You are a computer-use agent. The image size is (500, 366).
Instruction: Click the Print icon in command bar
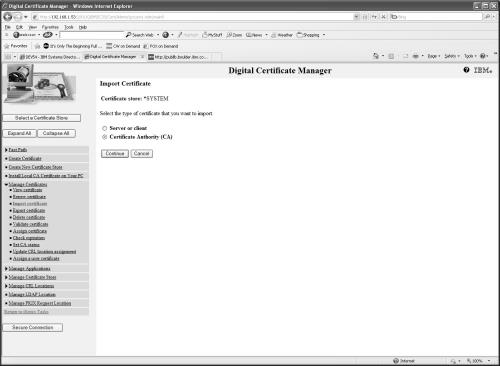[x=415, y=56]
